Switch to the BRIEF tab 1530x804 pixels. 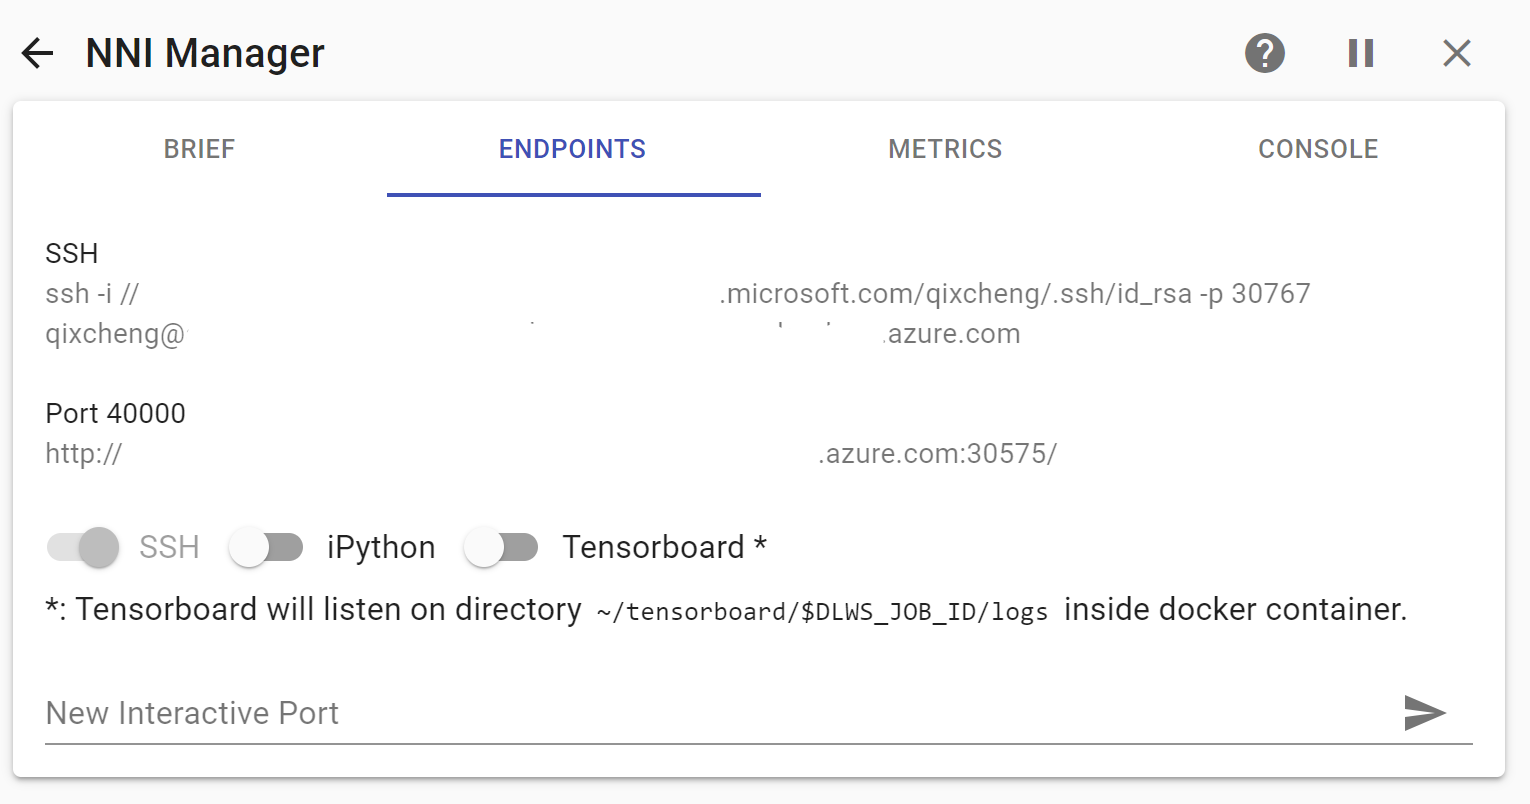(198, 148)
